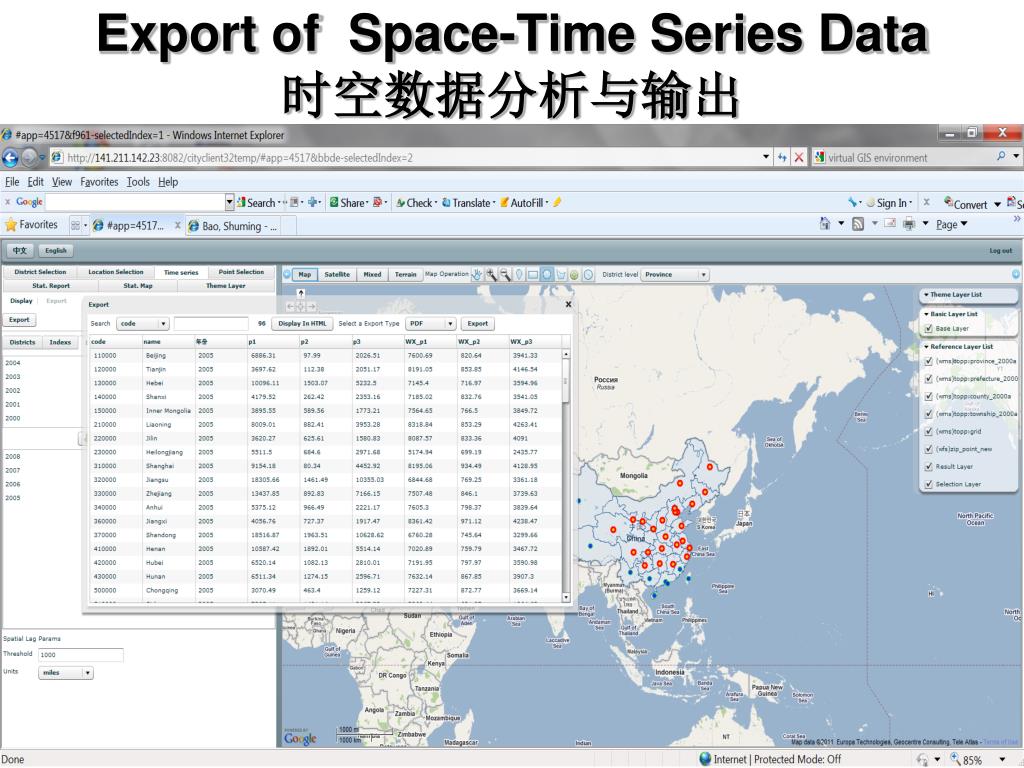Viewport: 1024px width, 768px height.
Task: Click the printer icon in command bar
Action: tap(908, 224)
